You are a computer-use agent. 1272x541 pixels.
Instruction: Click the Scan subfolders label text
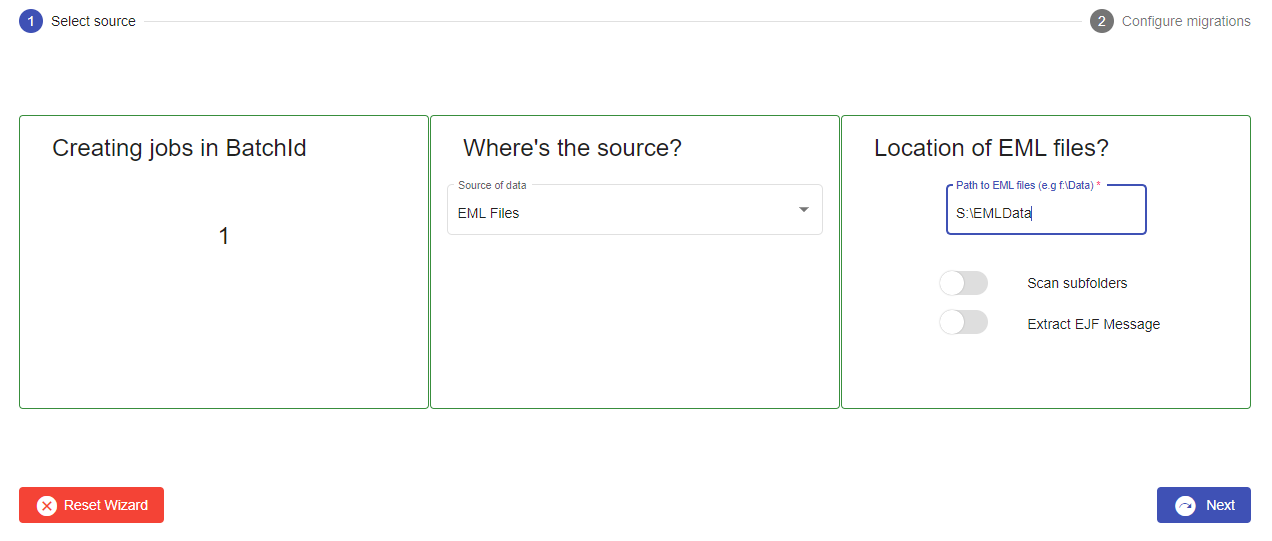coord(1077,283)
